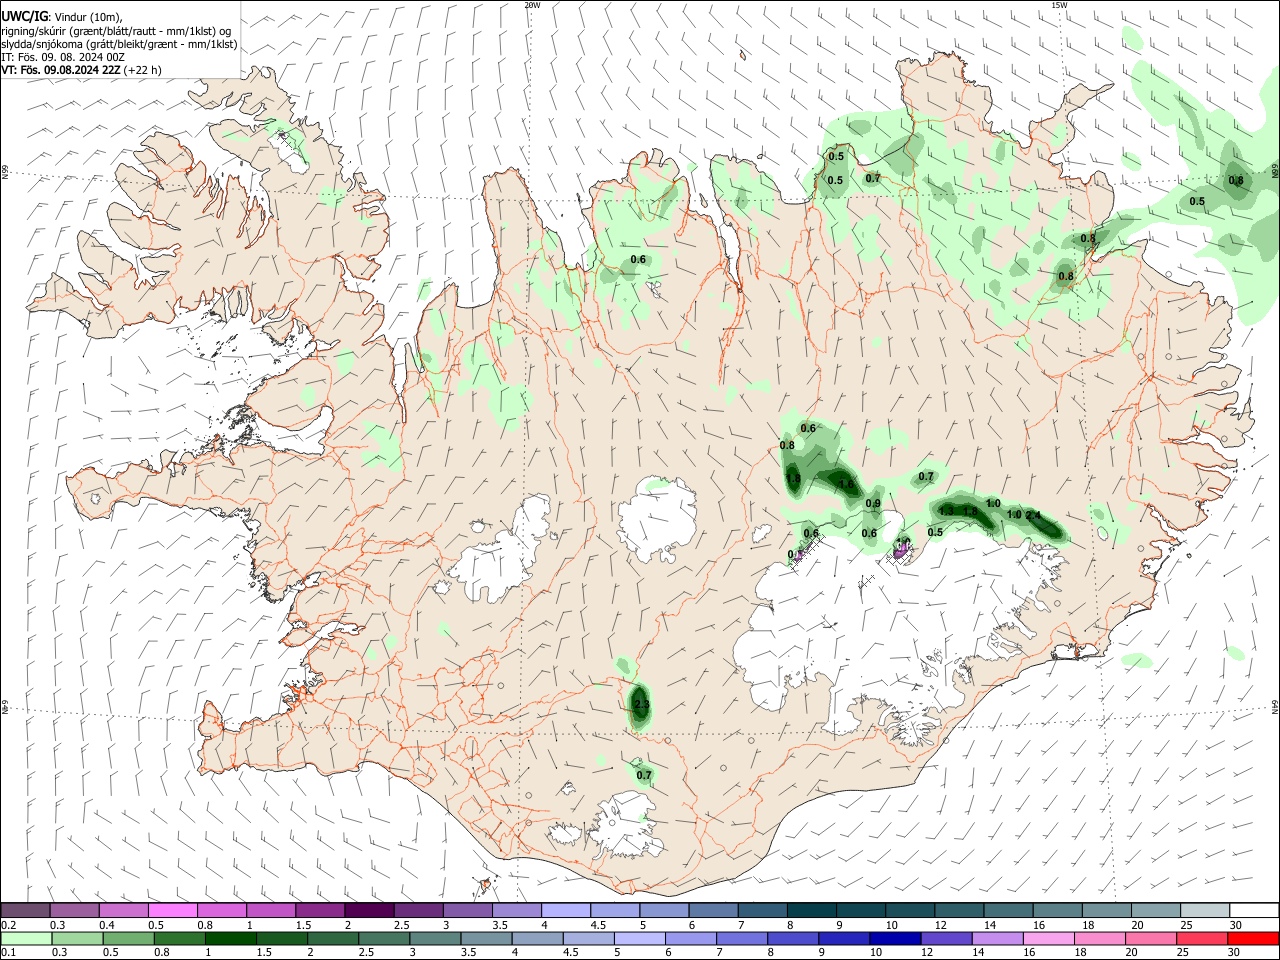
Task: Click the header text 'UWC/IG: Vindur (10m),'
Action: pyautogui.click(x=62, y=16)
